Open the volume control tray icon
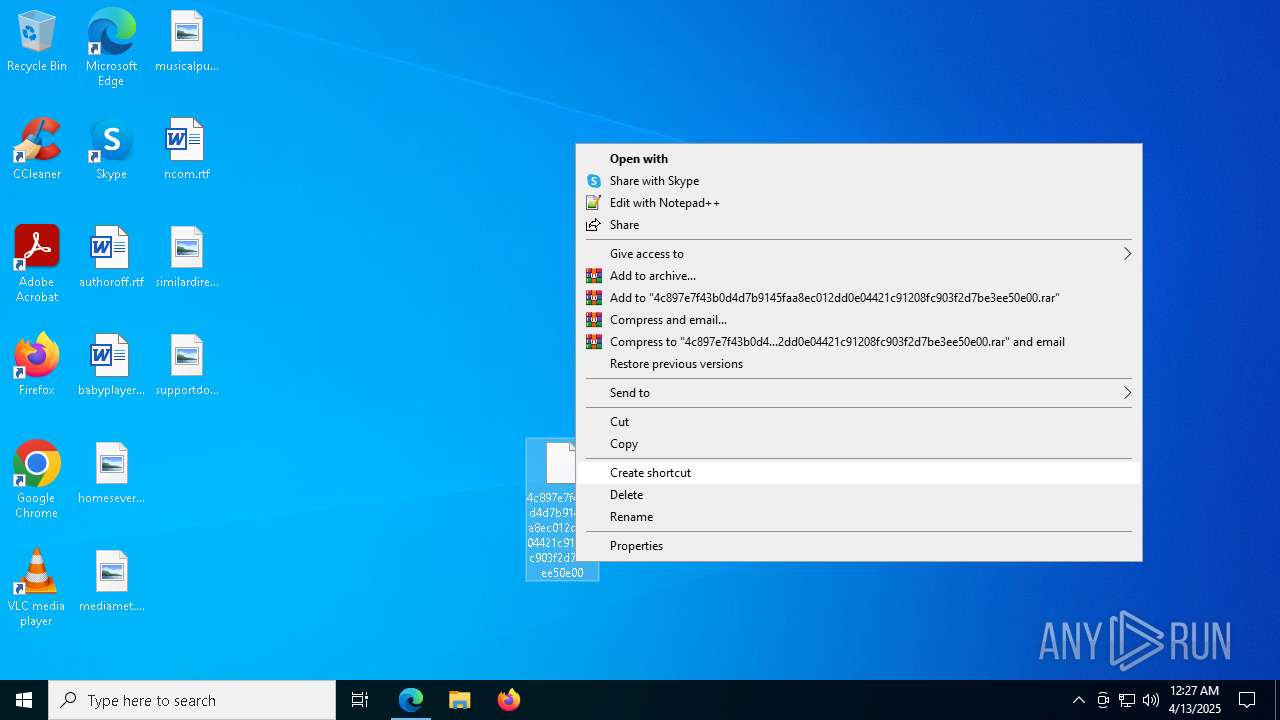The height and width of the screenshot is (720, 1280). point(1151,700)
